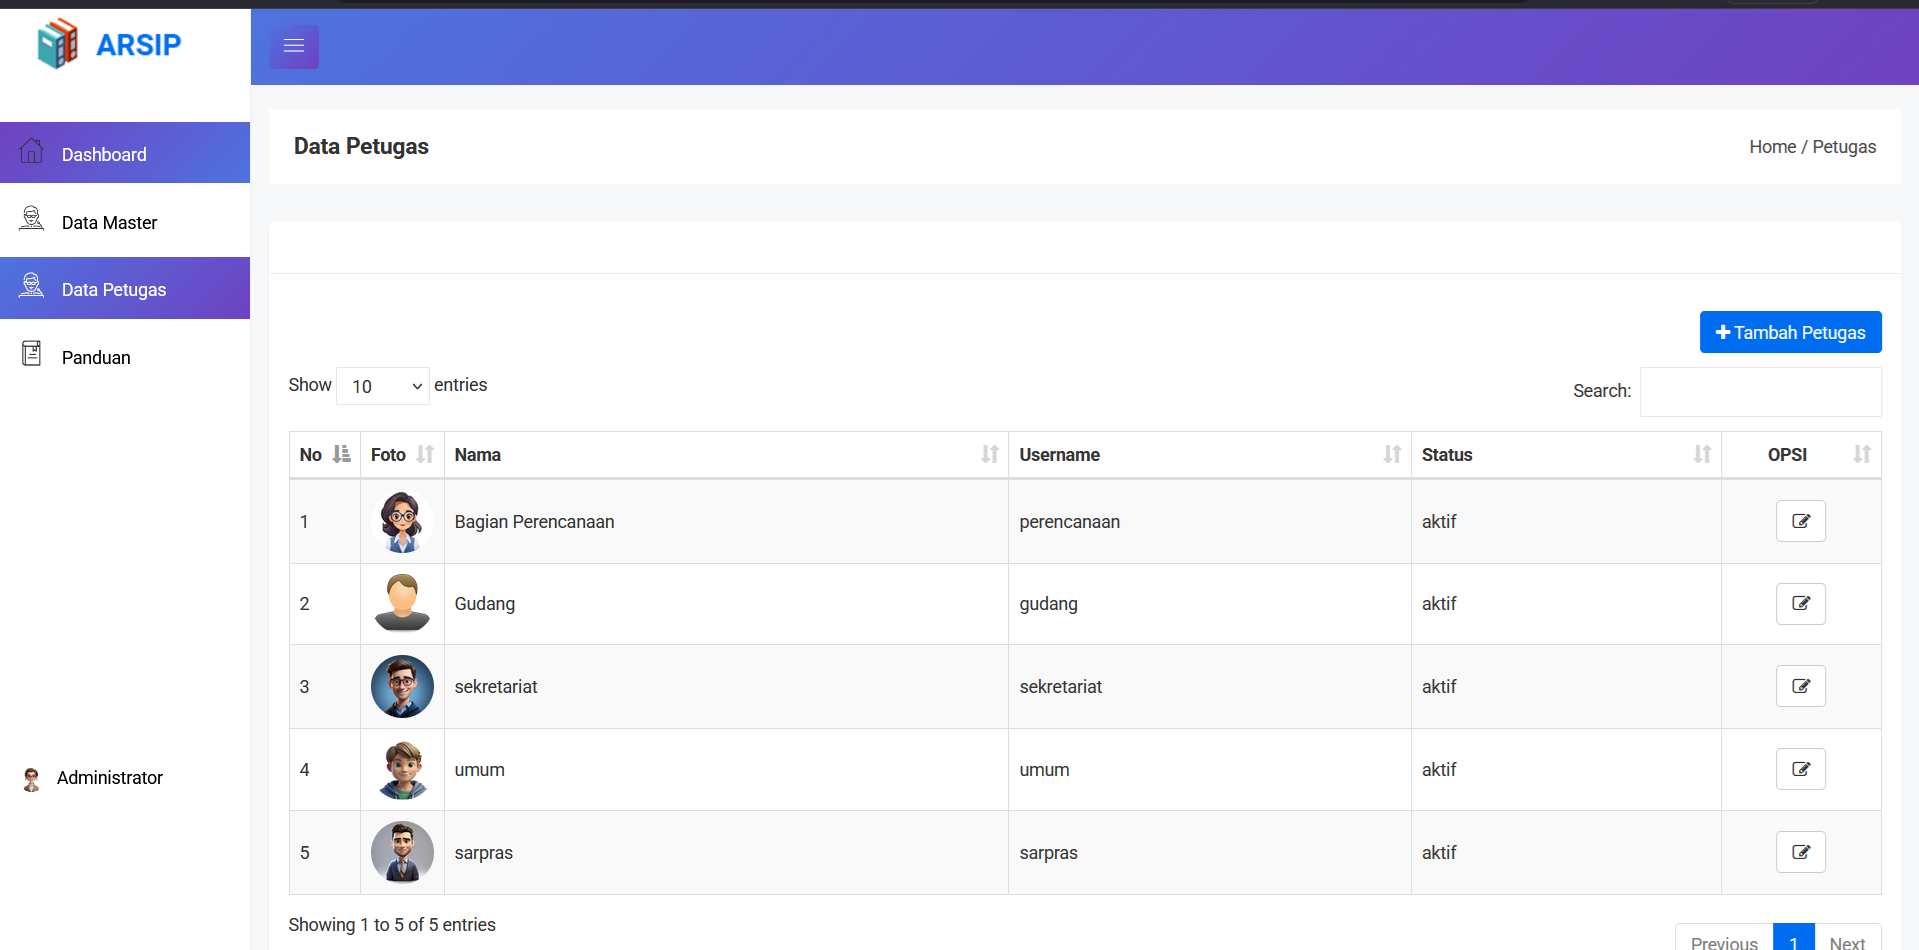Open Dashboard in the sidebar
This screenshot has height=950, width=1919.
[125, 153]
